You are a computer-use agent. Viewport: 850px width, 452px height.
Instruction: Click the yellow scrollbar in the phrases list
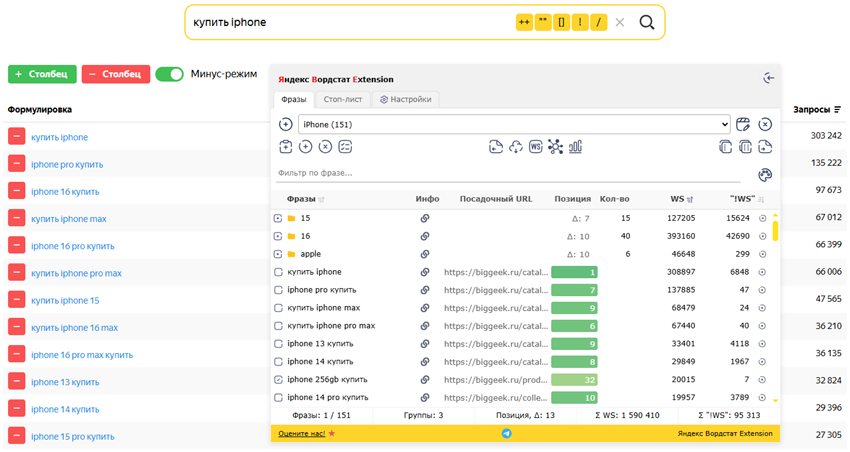click(x=775, y=230)
